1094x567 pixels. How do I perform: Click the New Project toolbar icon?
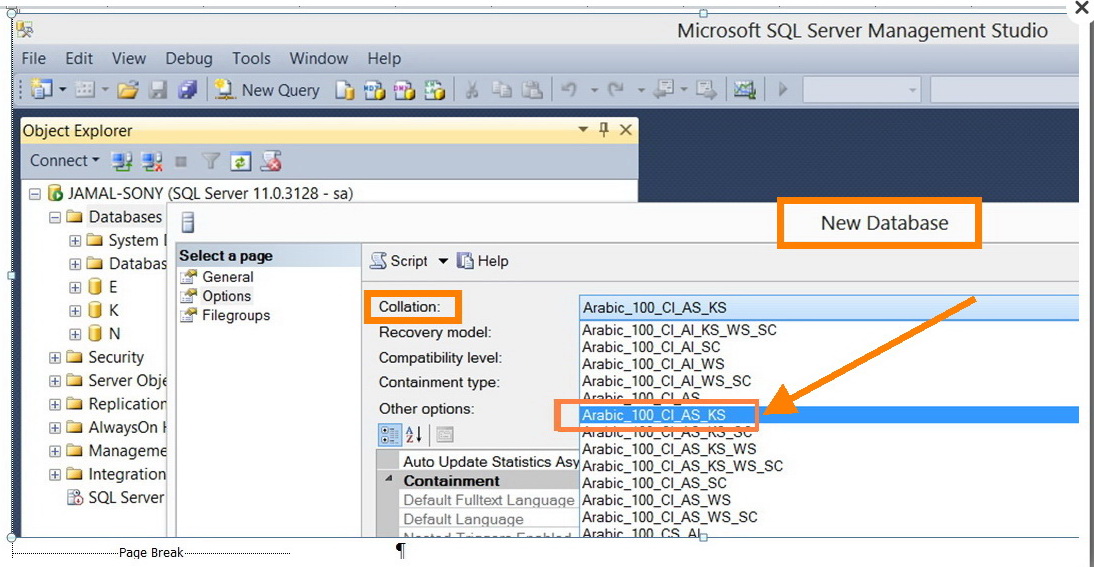(x=41, y=89)
